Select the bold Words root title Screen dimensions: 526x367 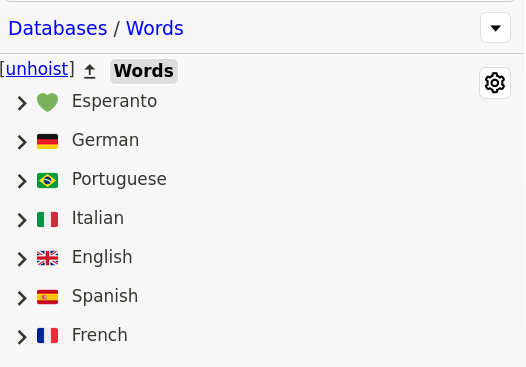(x=144, y=71)
